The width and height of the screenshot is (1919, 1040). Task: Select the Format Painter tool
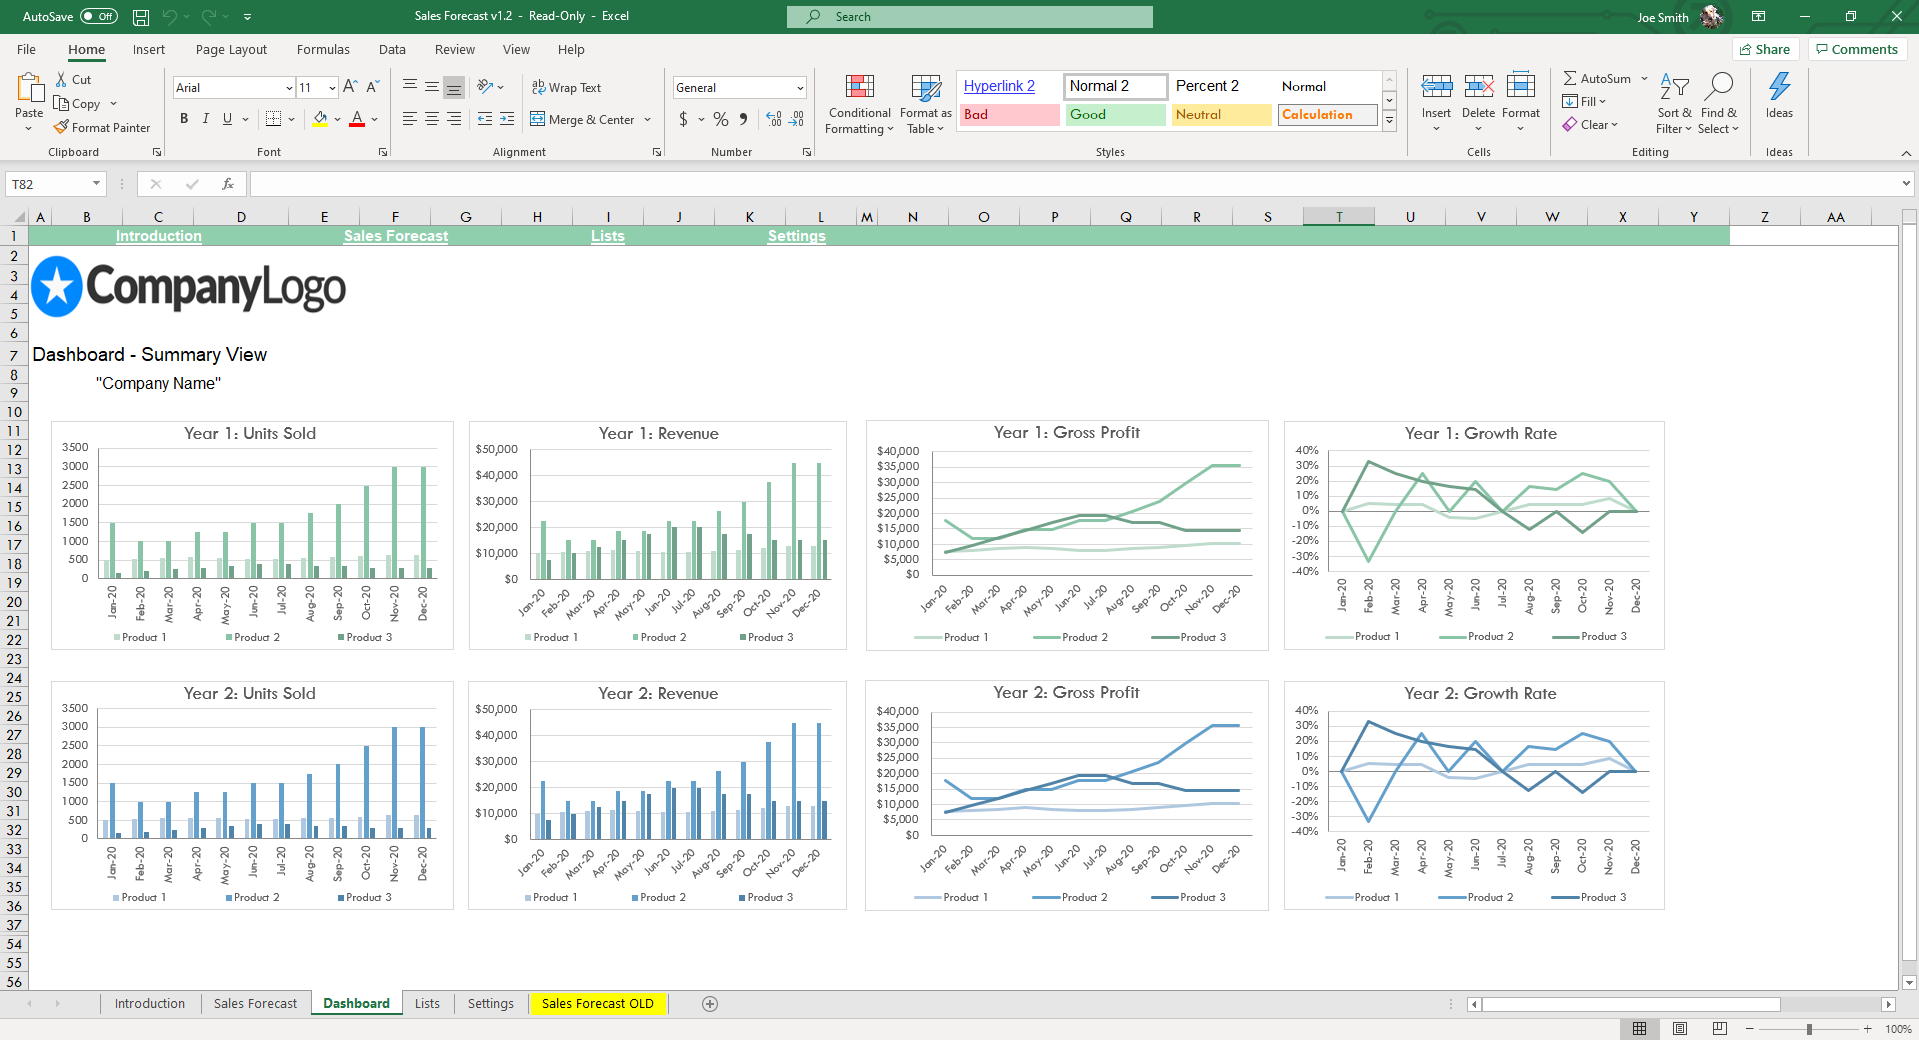(x=103, y=127)
